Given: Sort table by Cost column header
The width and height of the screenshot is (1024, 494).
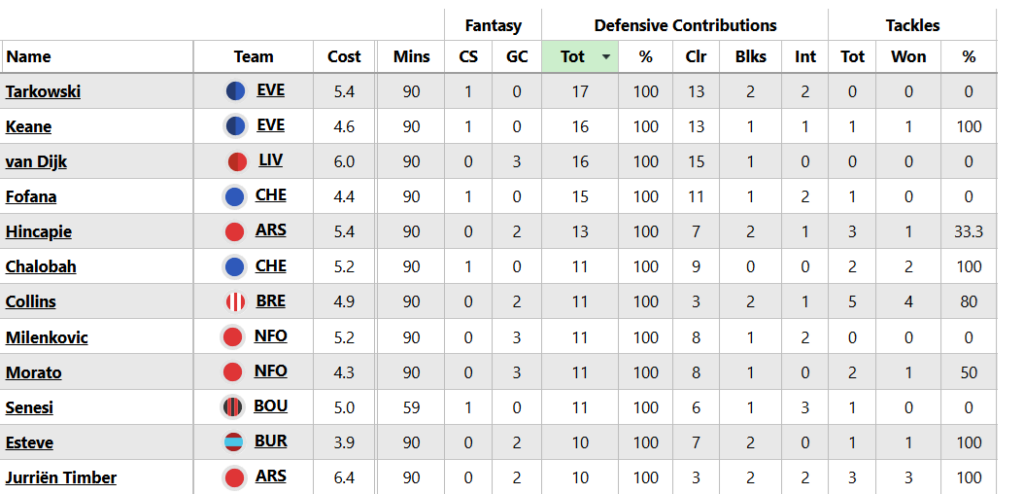Looking at the screenshot, I should click(344, 57).
